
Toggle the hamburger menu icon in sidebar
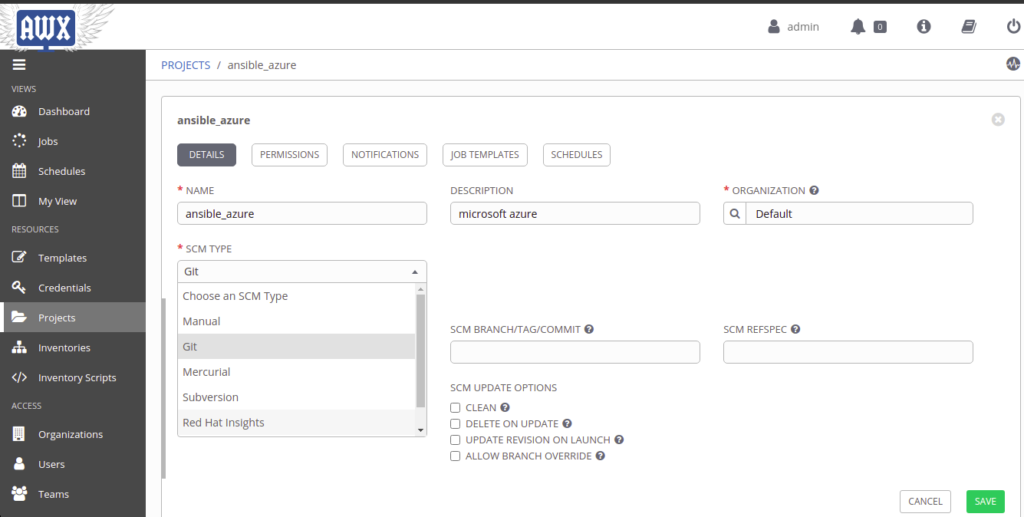(19, 65)
